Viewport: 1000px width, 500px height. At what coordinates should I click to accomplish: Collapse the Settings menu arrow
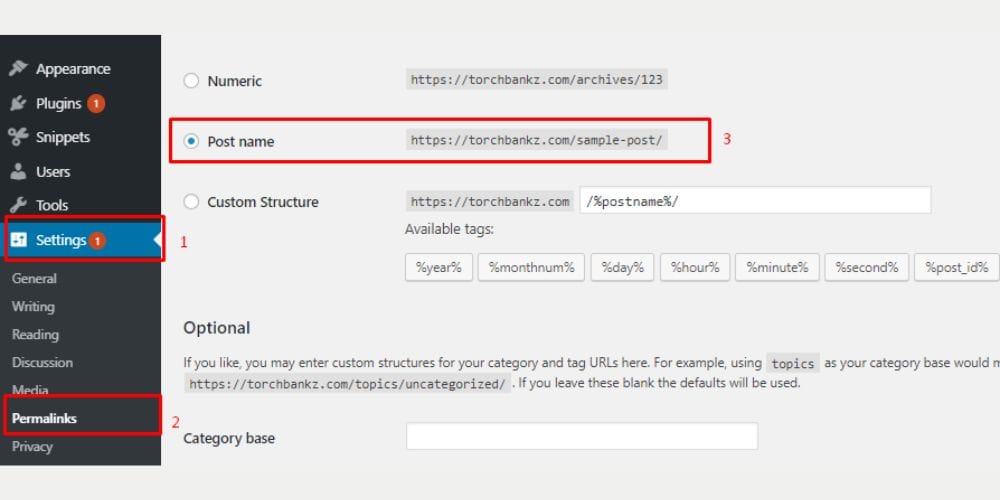click(x=156, y=240)
